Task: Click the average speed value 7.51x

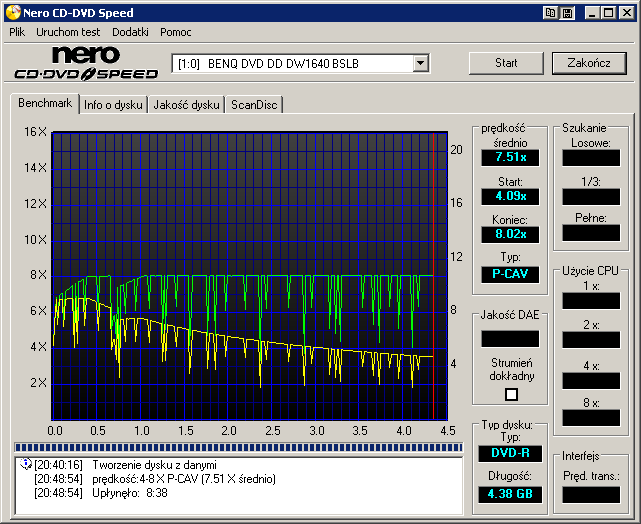Action: (510, 157)
